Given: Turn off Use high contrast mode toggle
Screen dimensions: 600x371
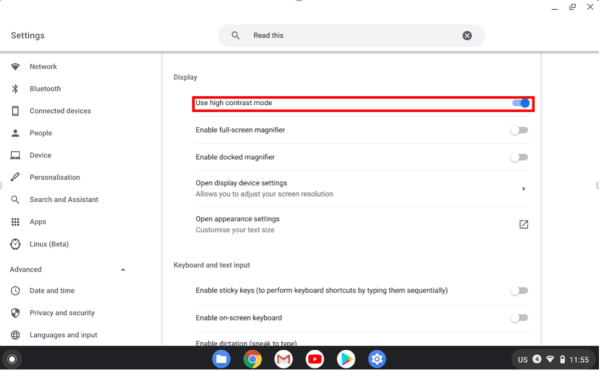Looking at the screenshot, I should click(x=521, y=103).
